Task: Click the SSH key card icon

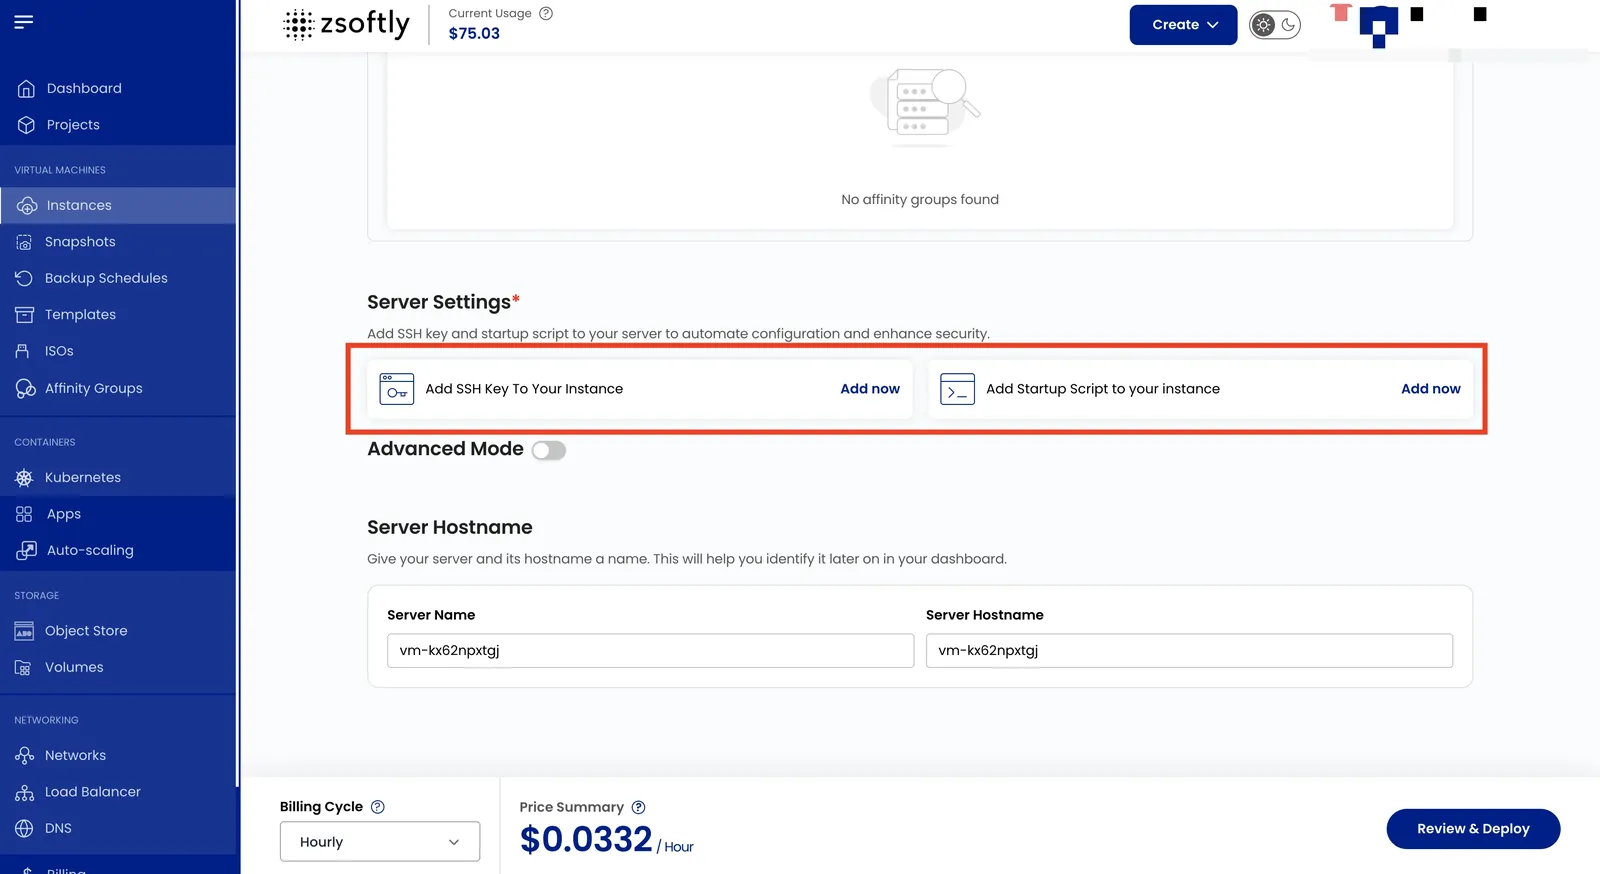Action: (x=397, y=389)
